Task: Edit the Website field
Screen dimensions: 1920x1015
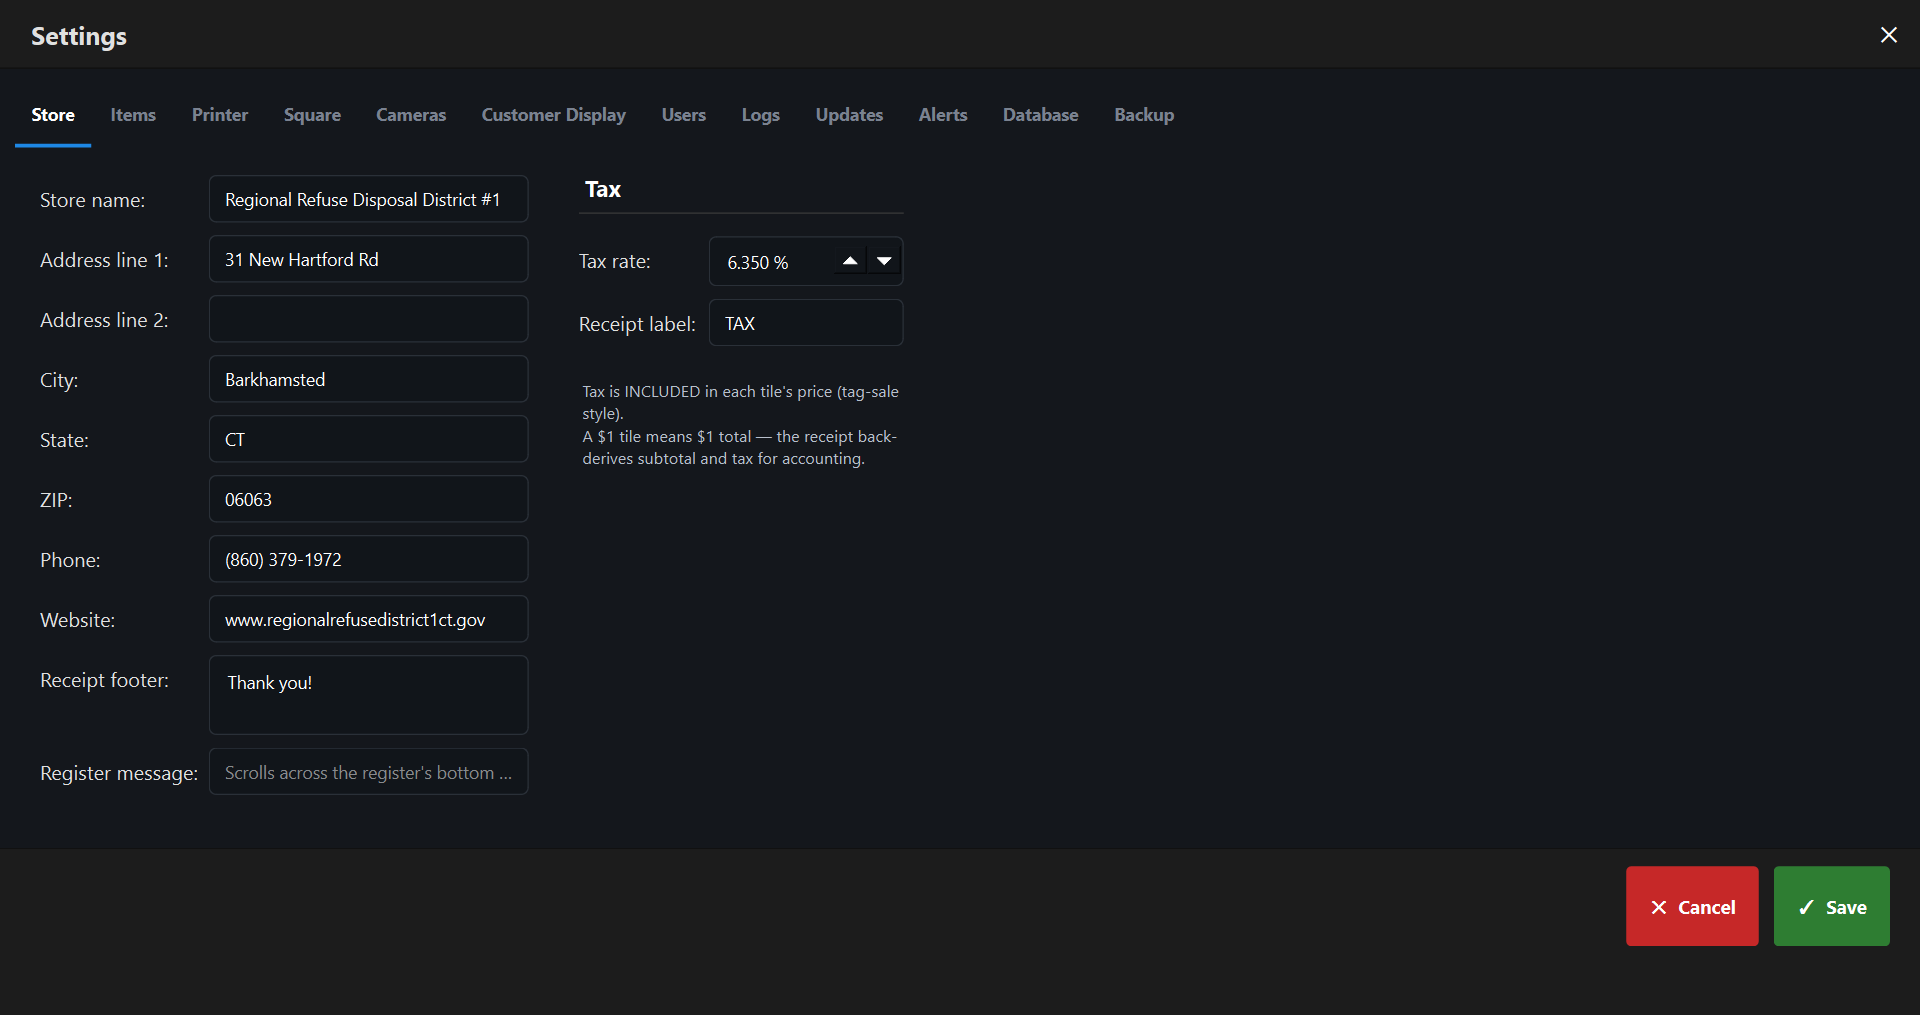Action: click(x=368, y=619)
